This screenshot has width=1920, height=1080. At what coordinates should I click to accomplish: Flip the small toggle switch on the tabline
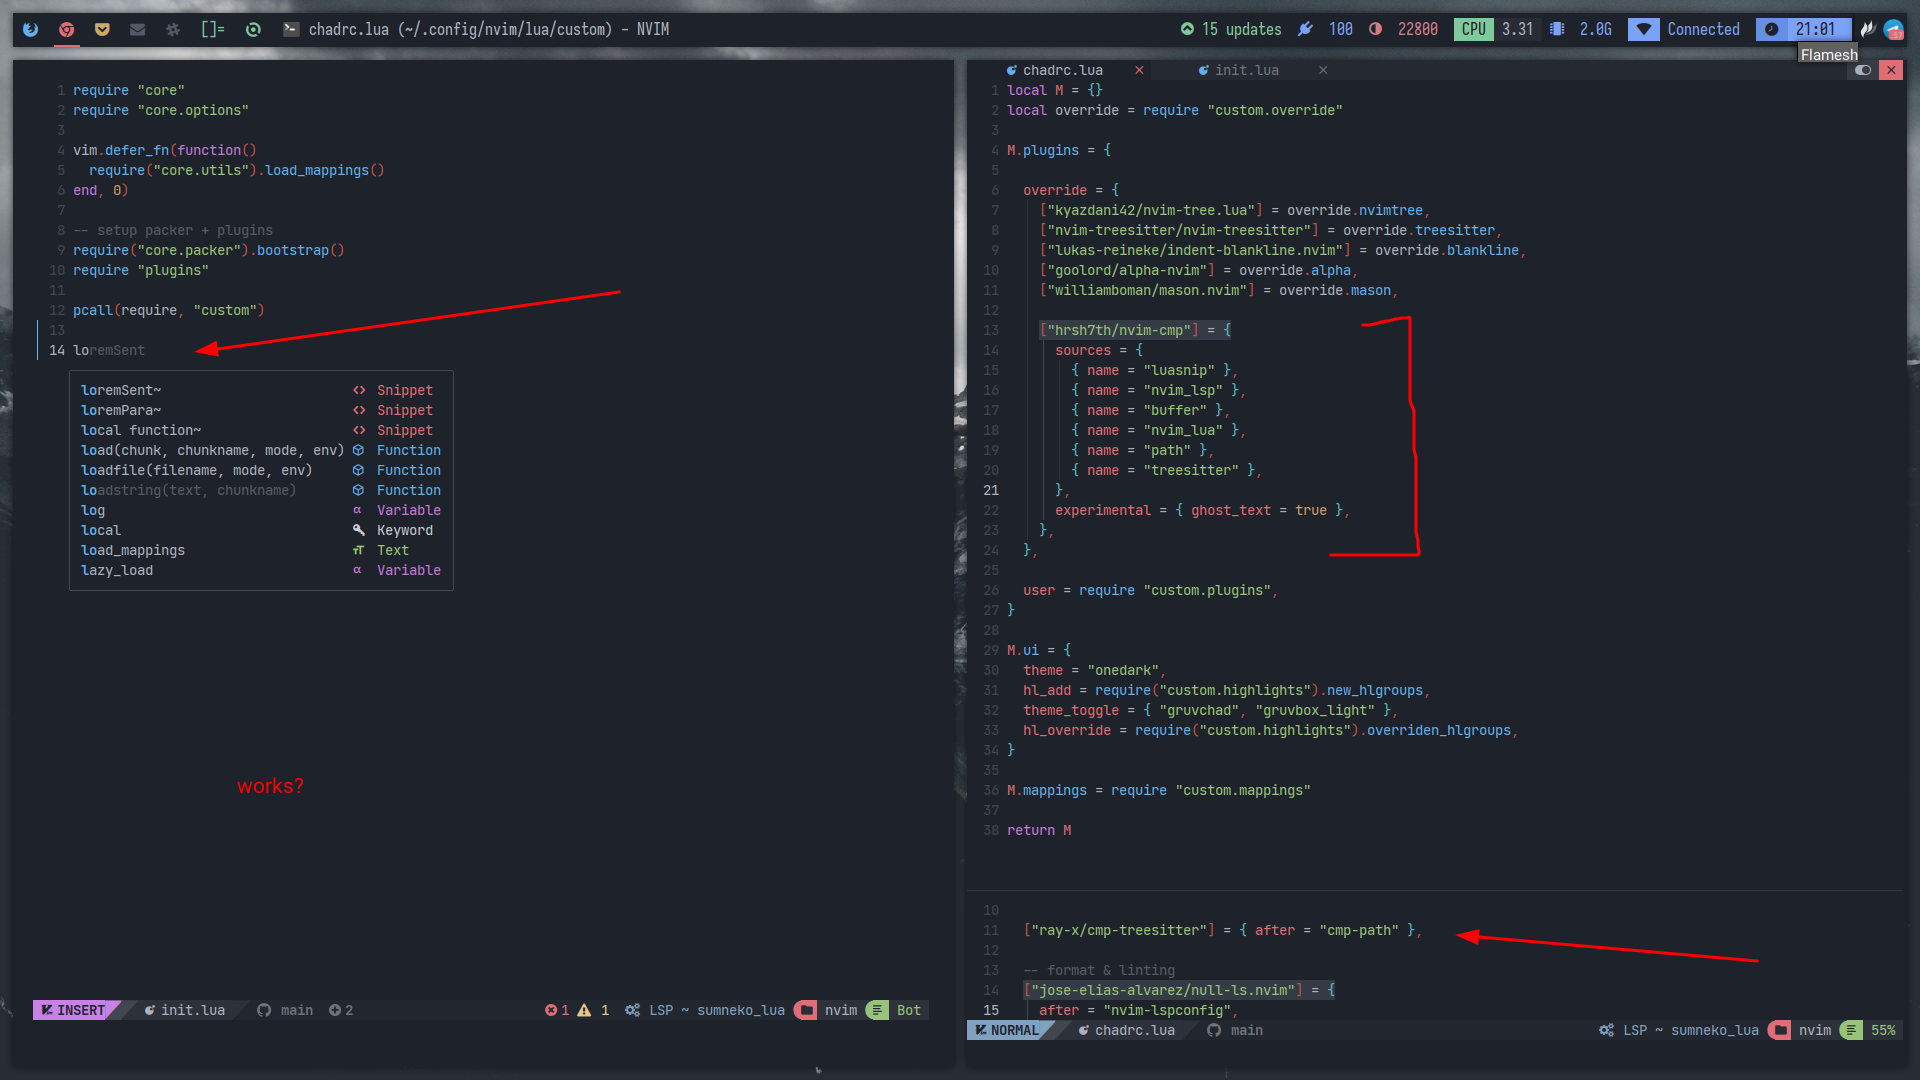(1862, 70)
